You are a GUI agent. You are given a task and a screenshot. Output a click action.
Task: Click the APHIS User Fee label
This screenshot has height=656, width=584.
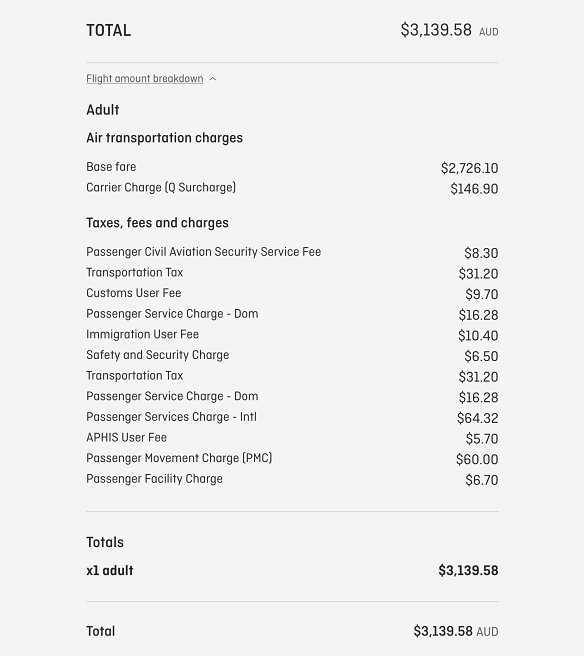coord(126,438)
